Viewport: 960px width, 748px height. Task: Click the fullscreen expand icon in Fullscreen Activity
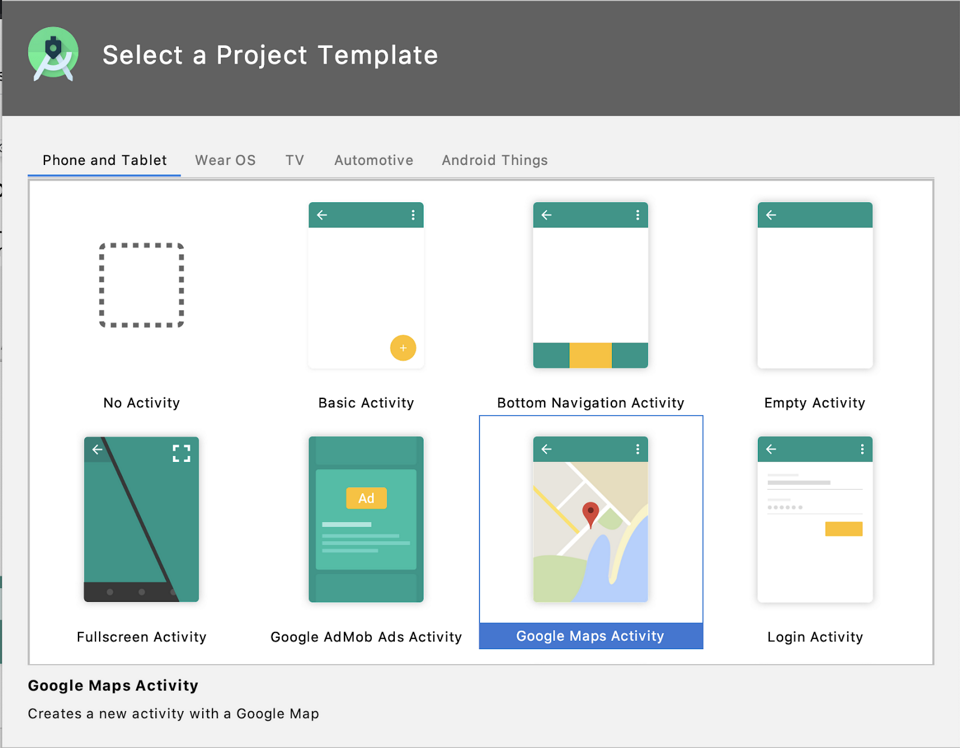click(181, 453)
